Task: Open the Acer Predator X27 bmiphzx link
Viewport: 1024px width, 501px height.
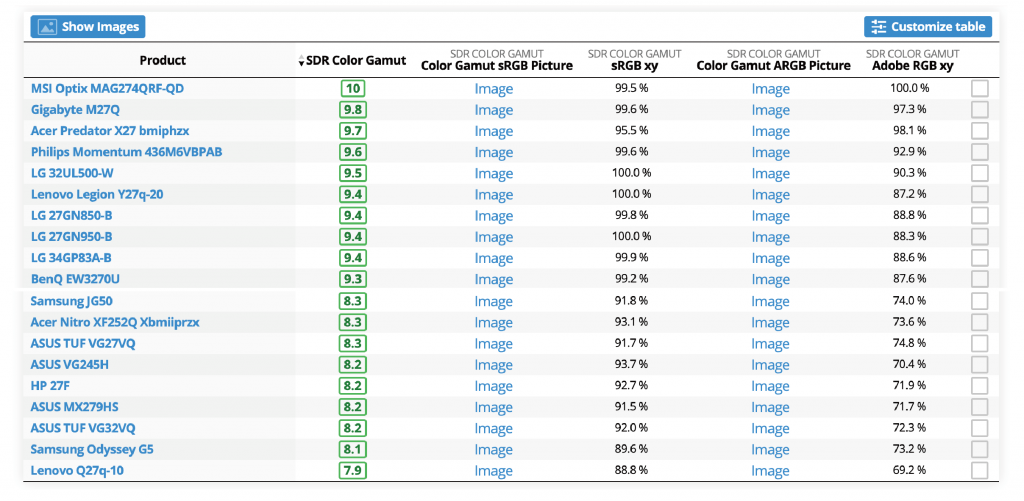Action: 110,131
